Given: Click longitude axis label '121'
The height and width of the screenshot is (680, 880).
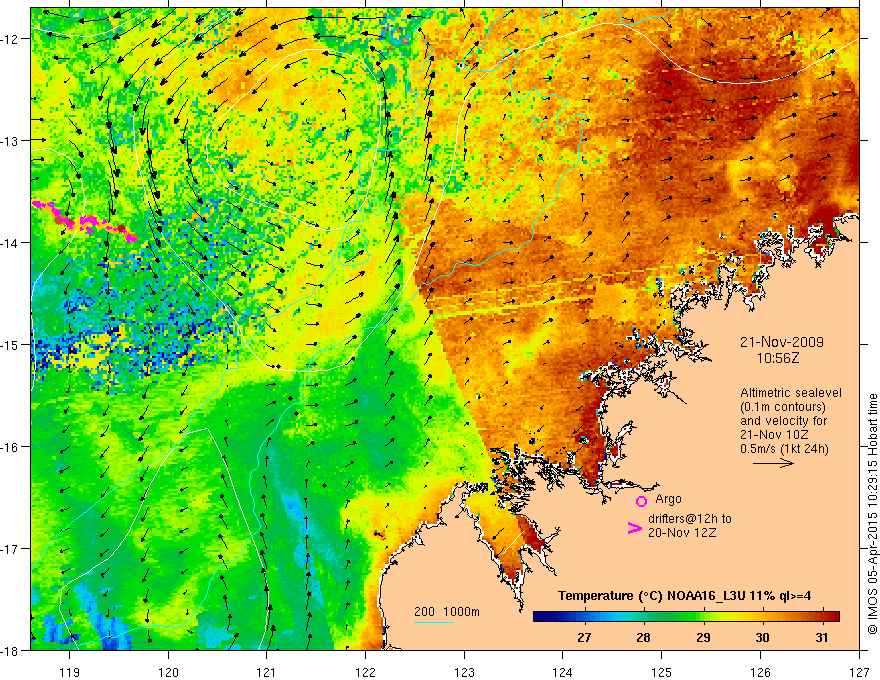Looking at the screenshot, I should pos(267,672).
